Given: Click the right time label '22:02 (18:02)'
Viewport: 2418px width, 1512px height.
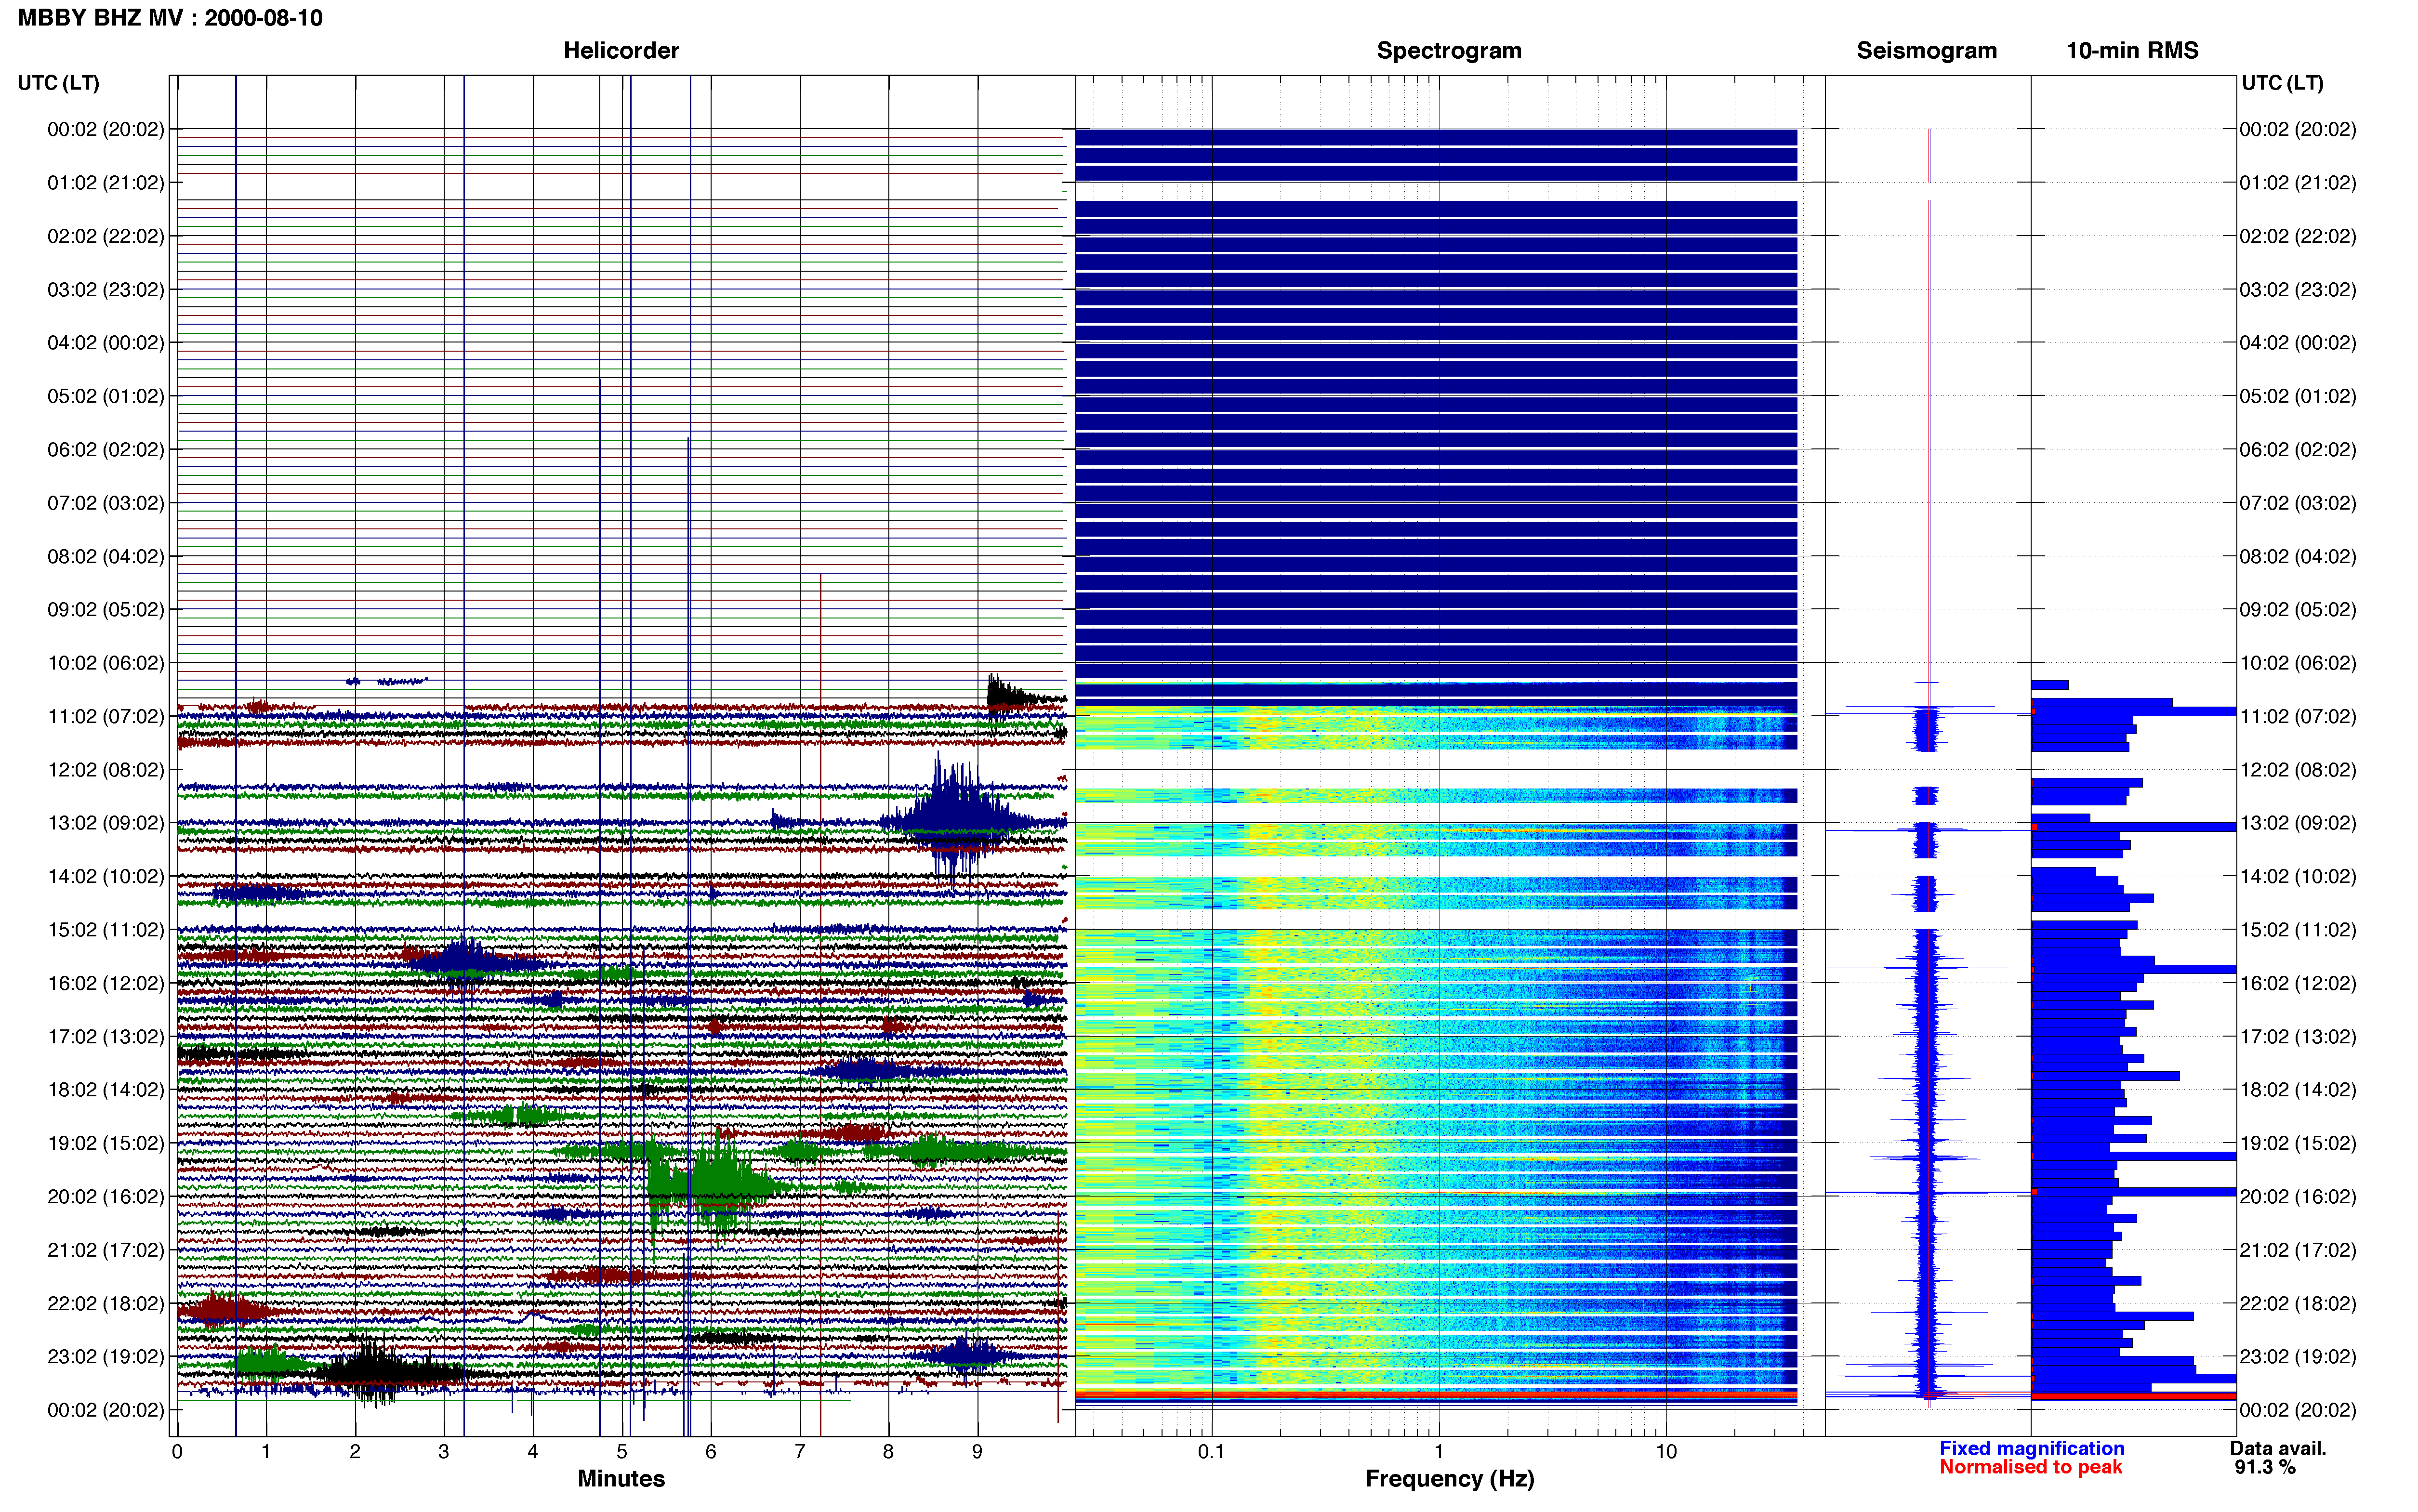Looking at the screenshot, I should pos(2298,1303).
